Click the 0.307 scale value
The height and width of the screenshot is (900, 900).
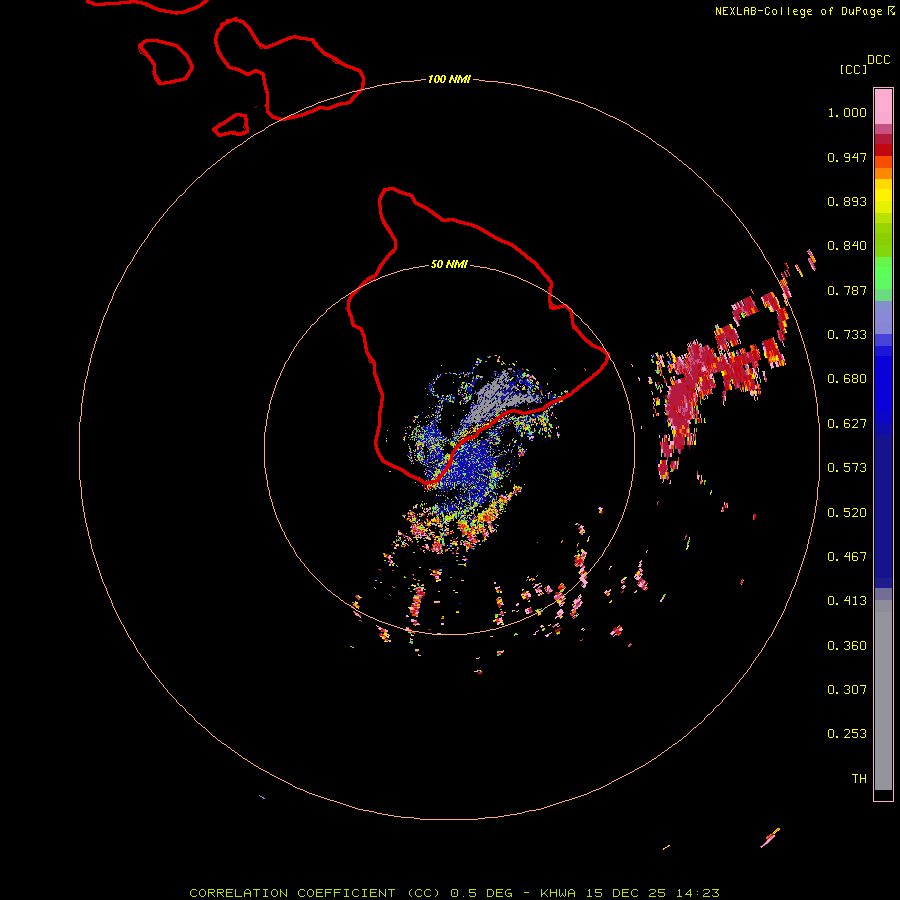[847, 690]
